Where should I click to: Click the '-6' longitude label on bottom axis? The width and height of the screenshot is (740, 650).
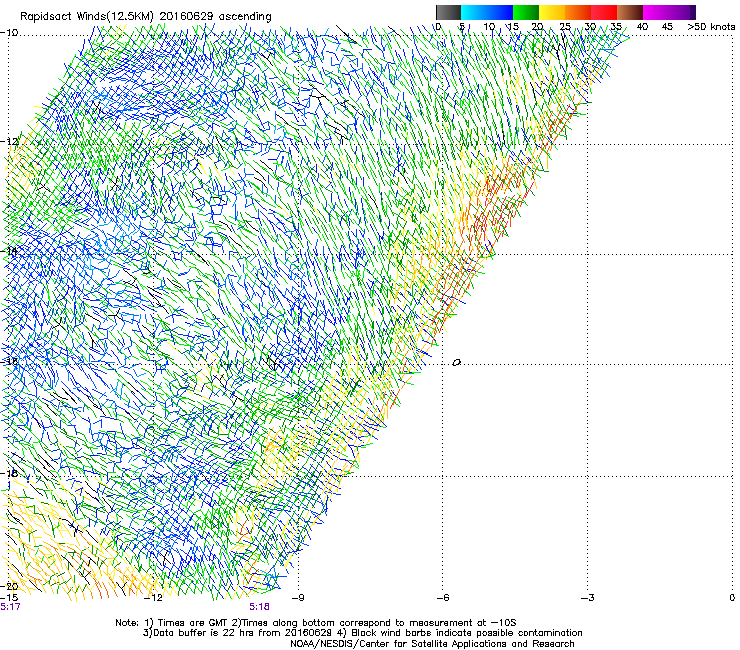(442, 597)
